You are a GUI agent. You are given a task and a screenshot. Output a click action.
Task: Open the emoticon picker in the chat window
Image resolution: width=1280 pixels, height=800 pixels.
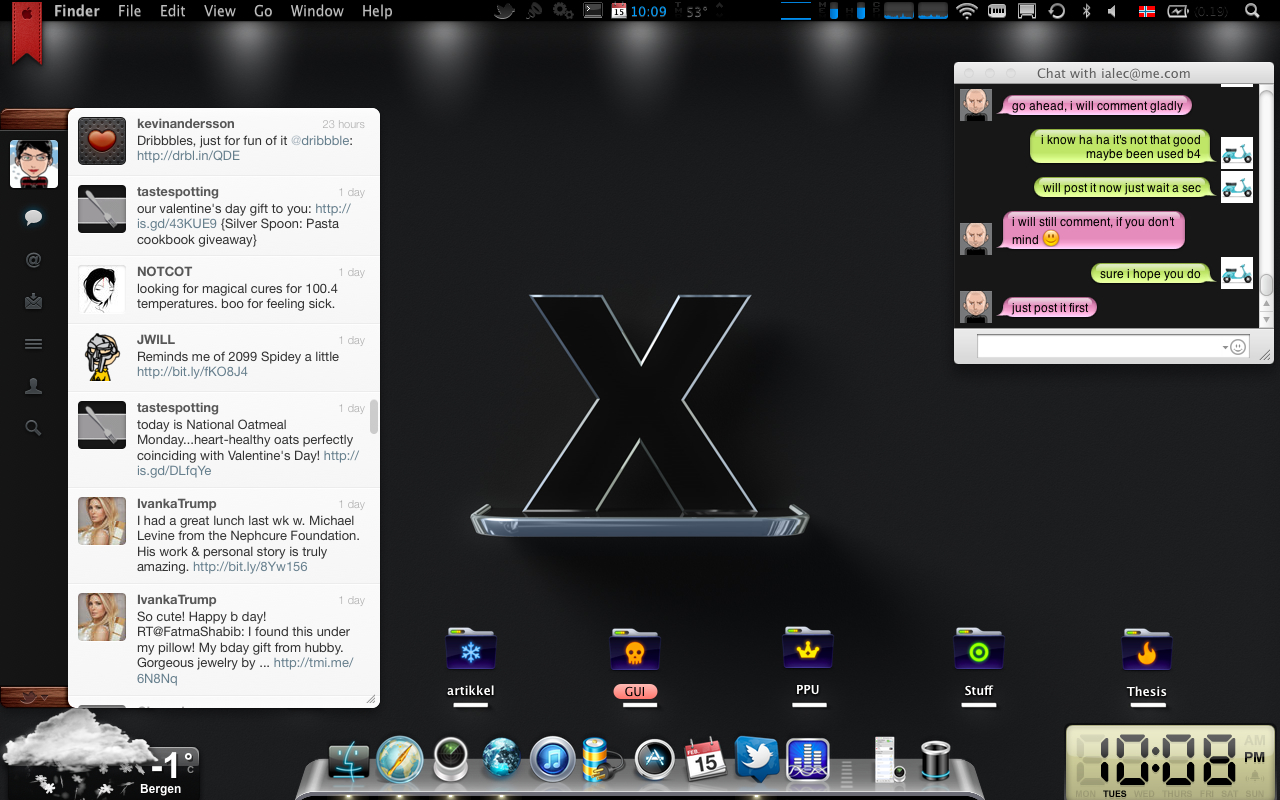(1238, 347)
